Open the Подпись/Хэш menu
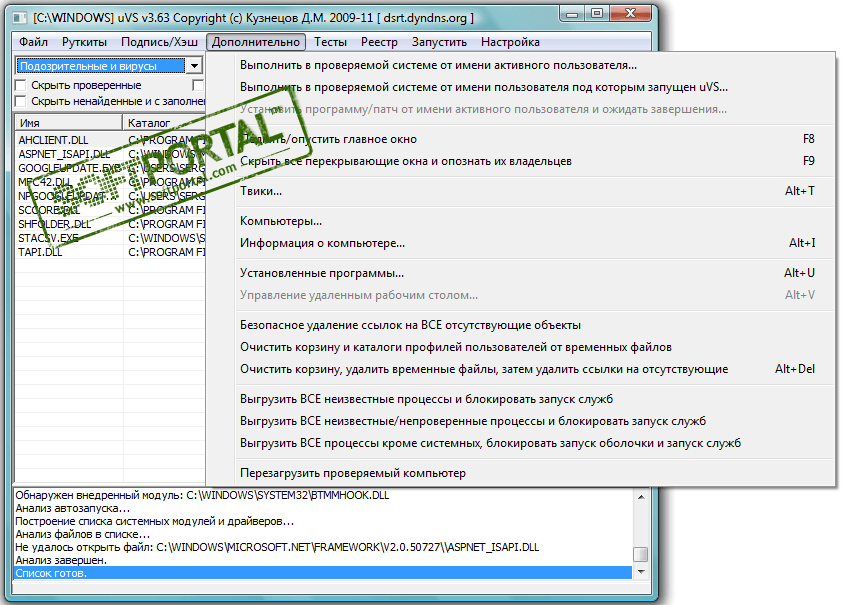This screenshot has height=605, width=843. (x=159, y=42)
